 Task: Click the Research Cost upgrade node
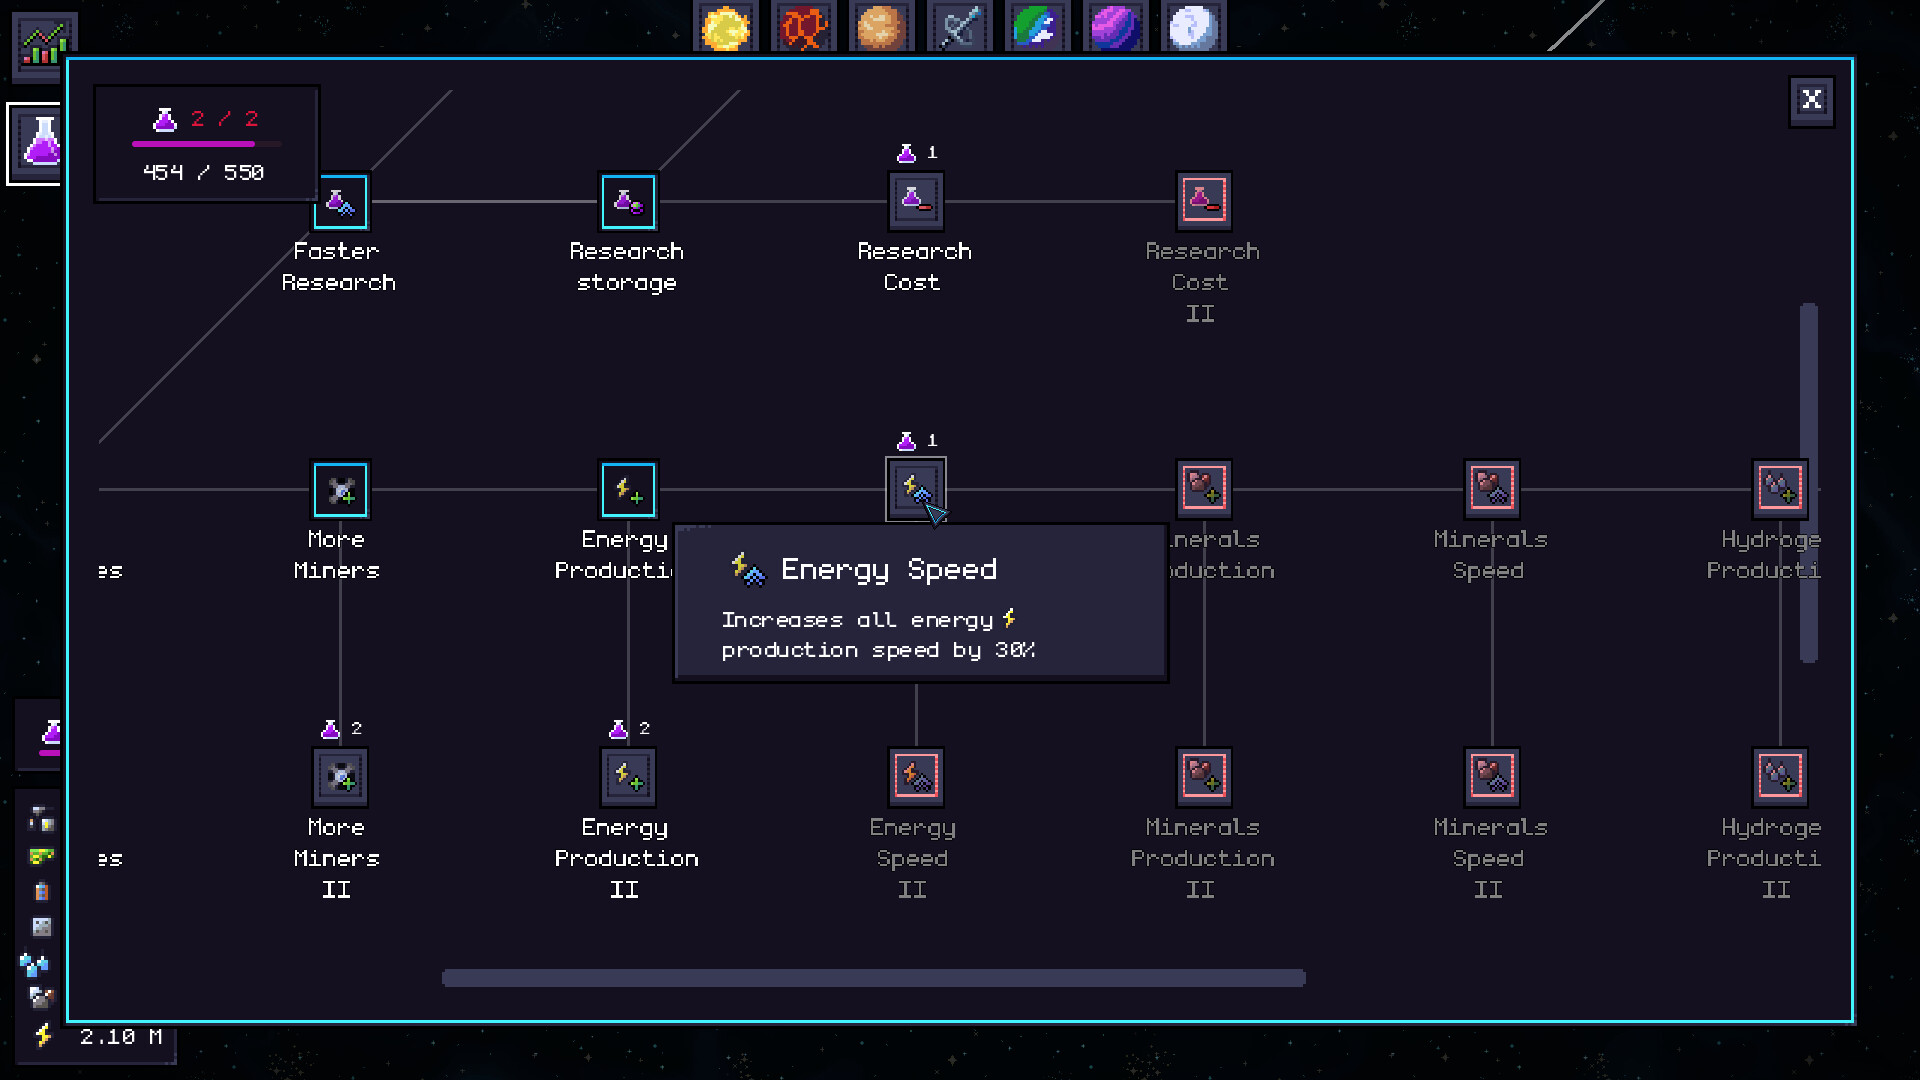[916, 202]
